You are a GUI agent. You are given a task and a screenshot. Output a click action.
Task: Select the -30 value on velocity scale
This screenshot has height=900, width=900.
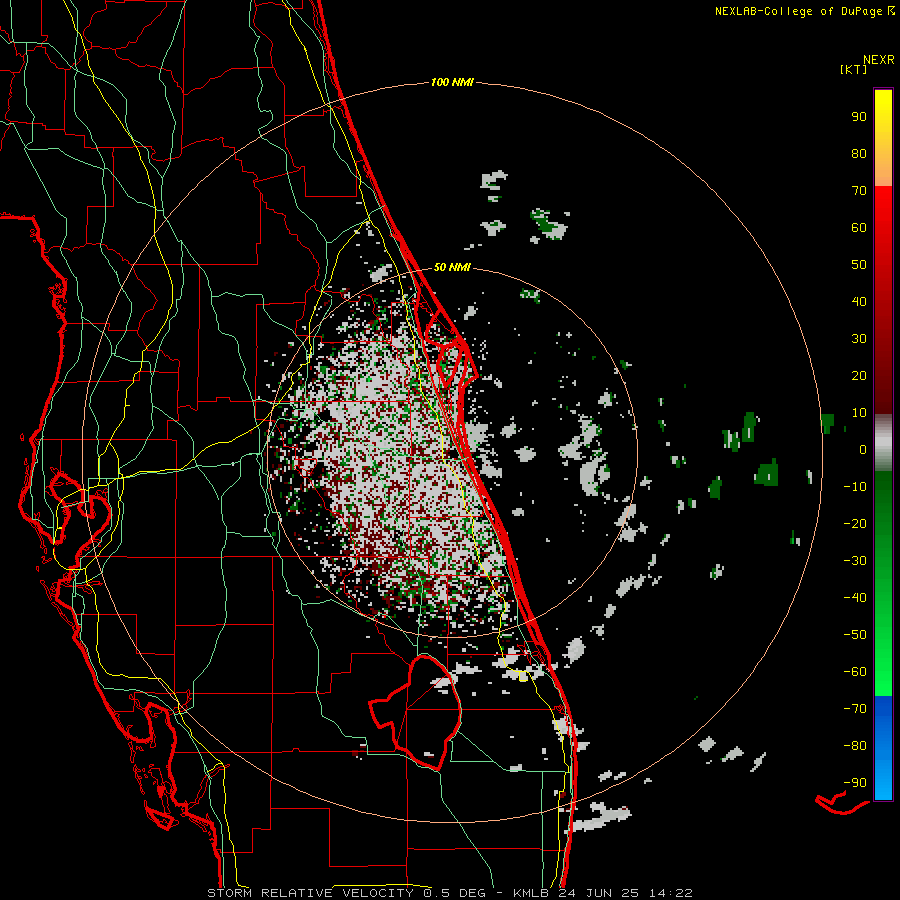click(855, 561)
